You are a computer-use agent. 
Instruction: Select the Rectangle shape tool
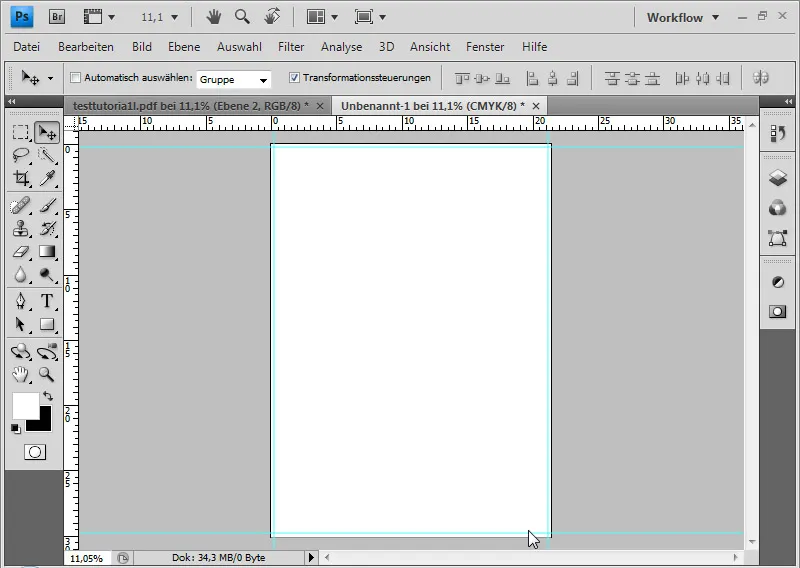pyautogui.click(x=47, y=324)
